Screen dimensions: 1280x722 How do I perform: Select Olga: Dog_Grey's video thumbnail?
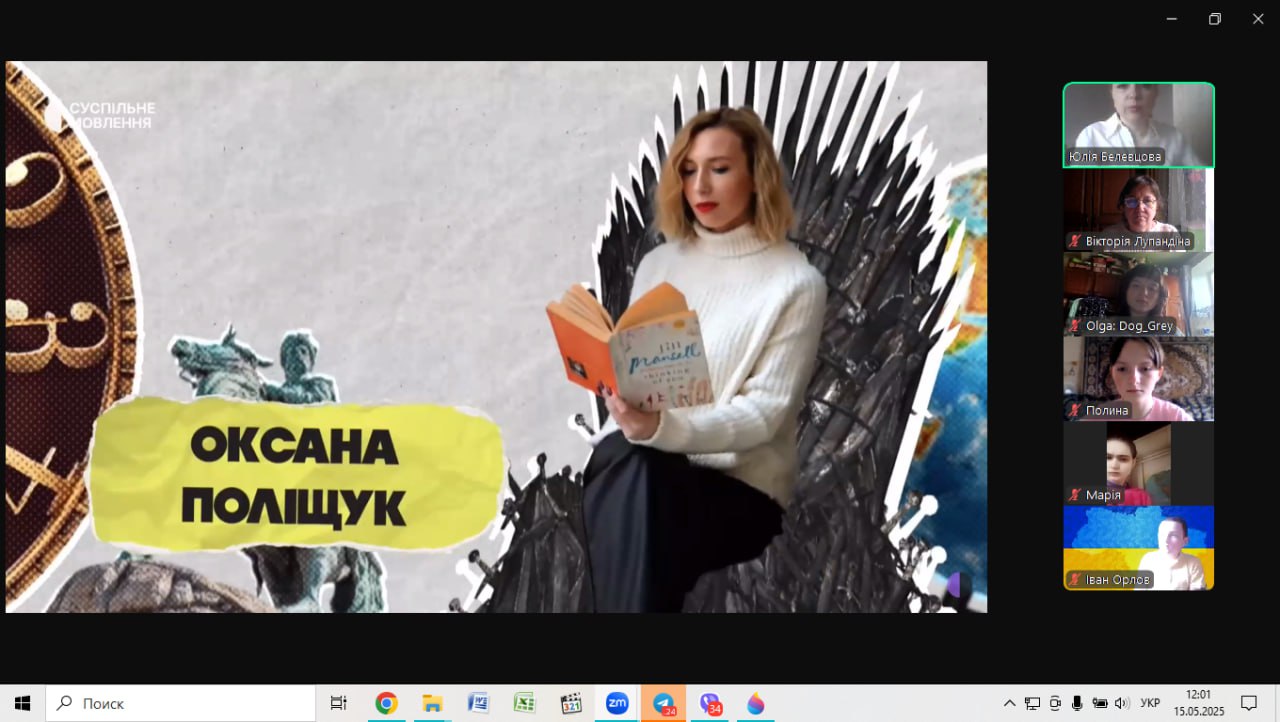pos(1139,294)
